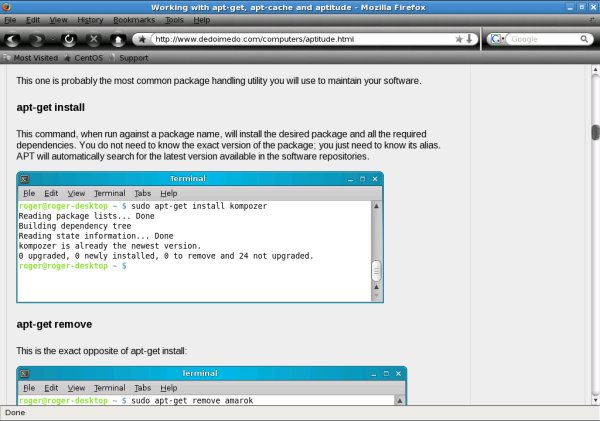Click the apt-get remove heading
600x421 pixels.
click(x=54, y=325)
